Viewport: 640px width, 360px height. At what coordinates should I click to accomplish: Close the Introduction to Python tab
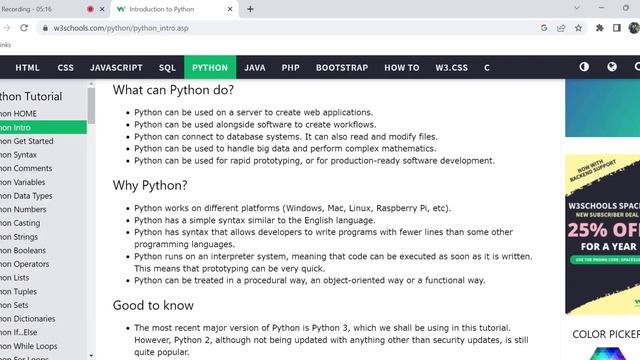230,9
